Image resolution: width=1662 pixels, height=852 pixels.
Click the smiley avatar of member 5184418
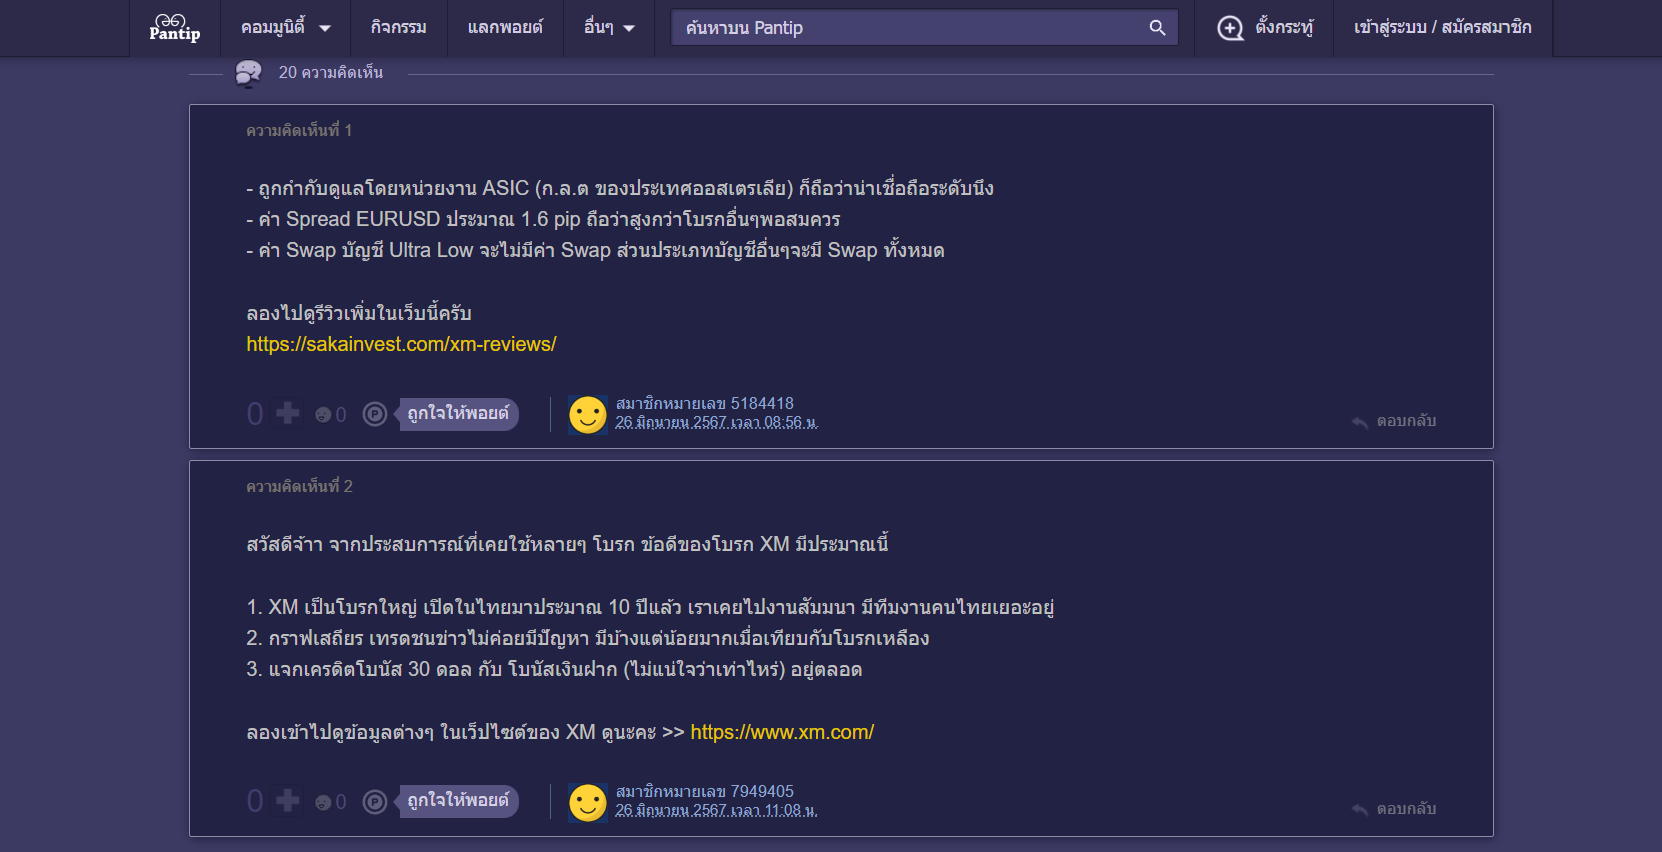(x=588, y=414)
